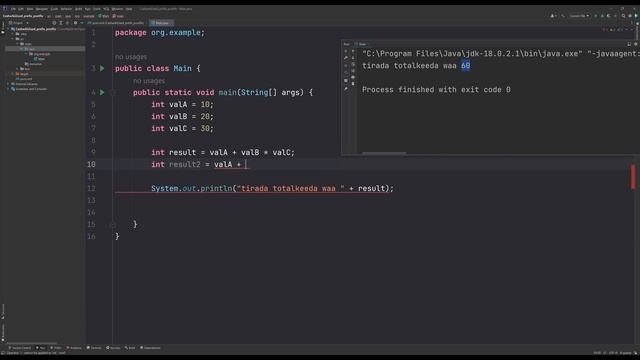Toggle soft-wrap in the Run console
This screenshot has width=640, height=360.
click(x=353, y=64)
